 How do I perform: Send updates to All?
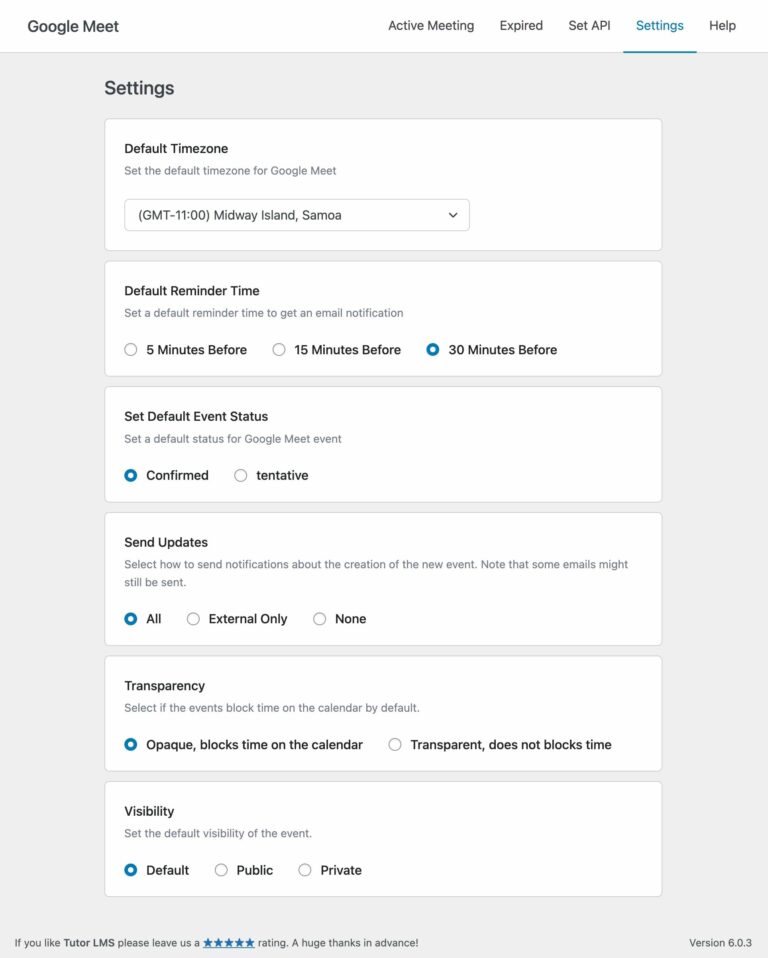[130, 618]
